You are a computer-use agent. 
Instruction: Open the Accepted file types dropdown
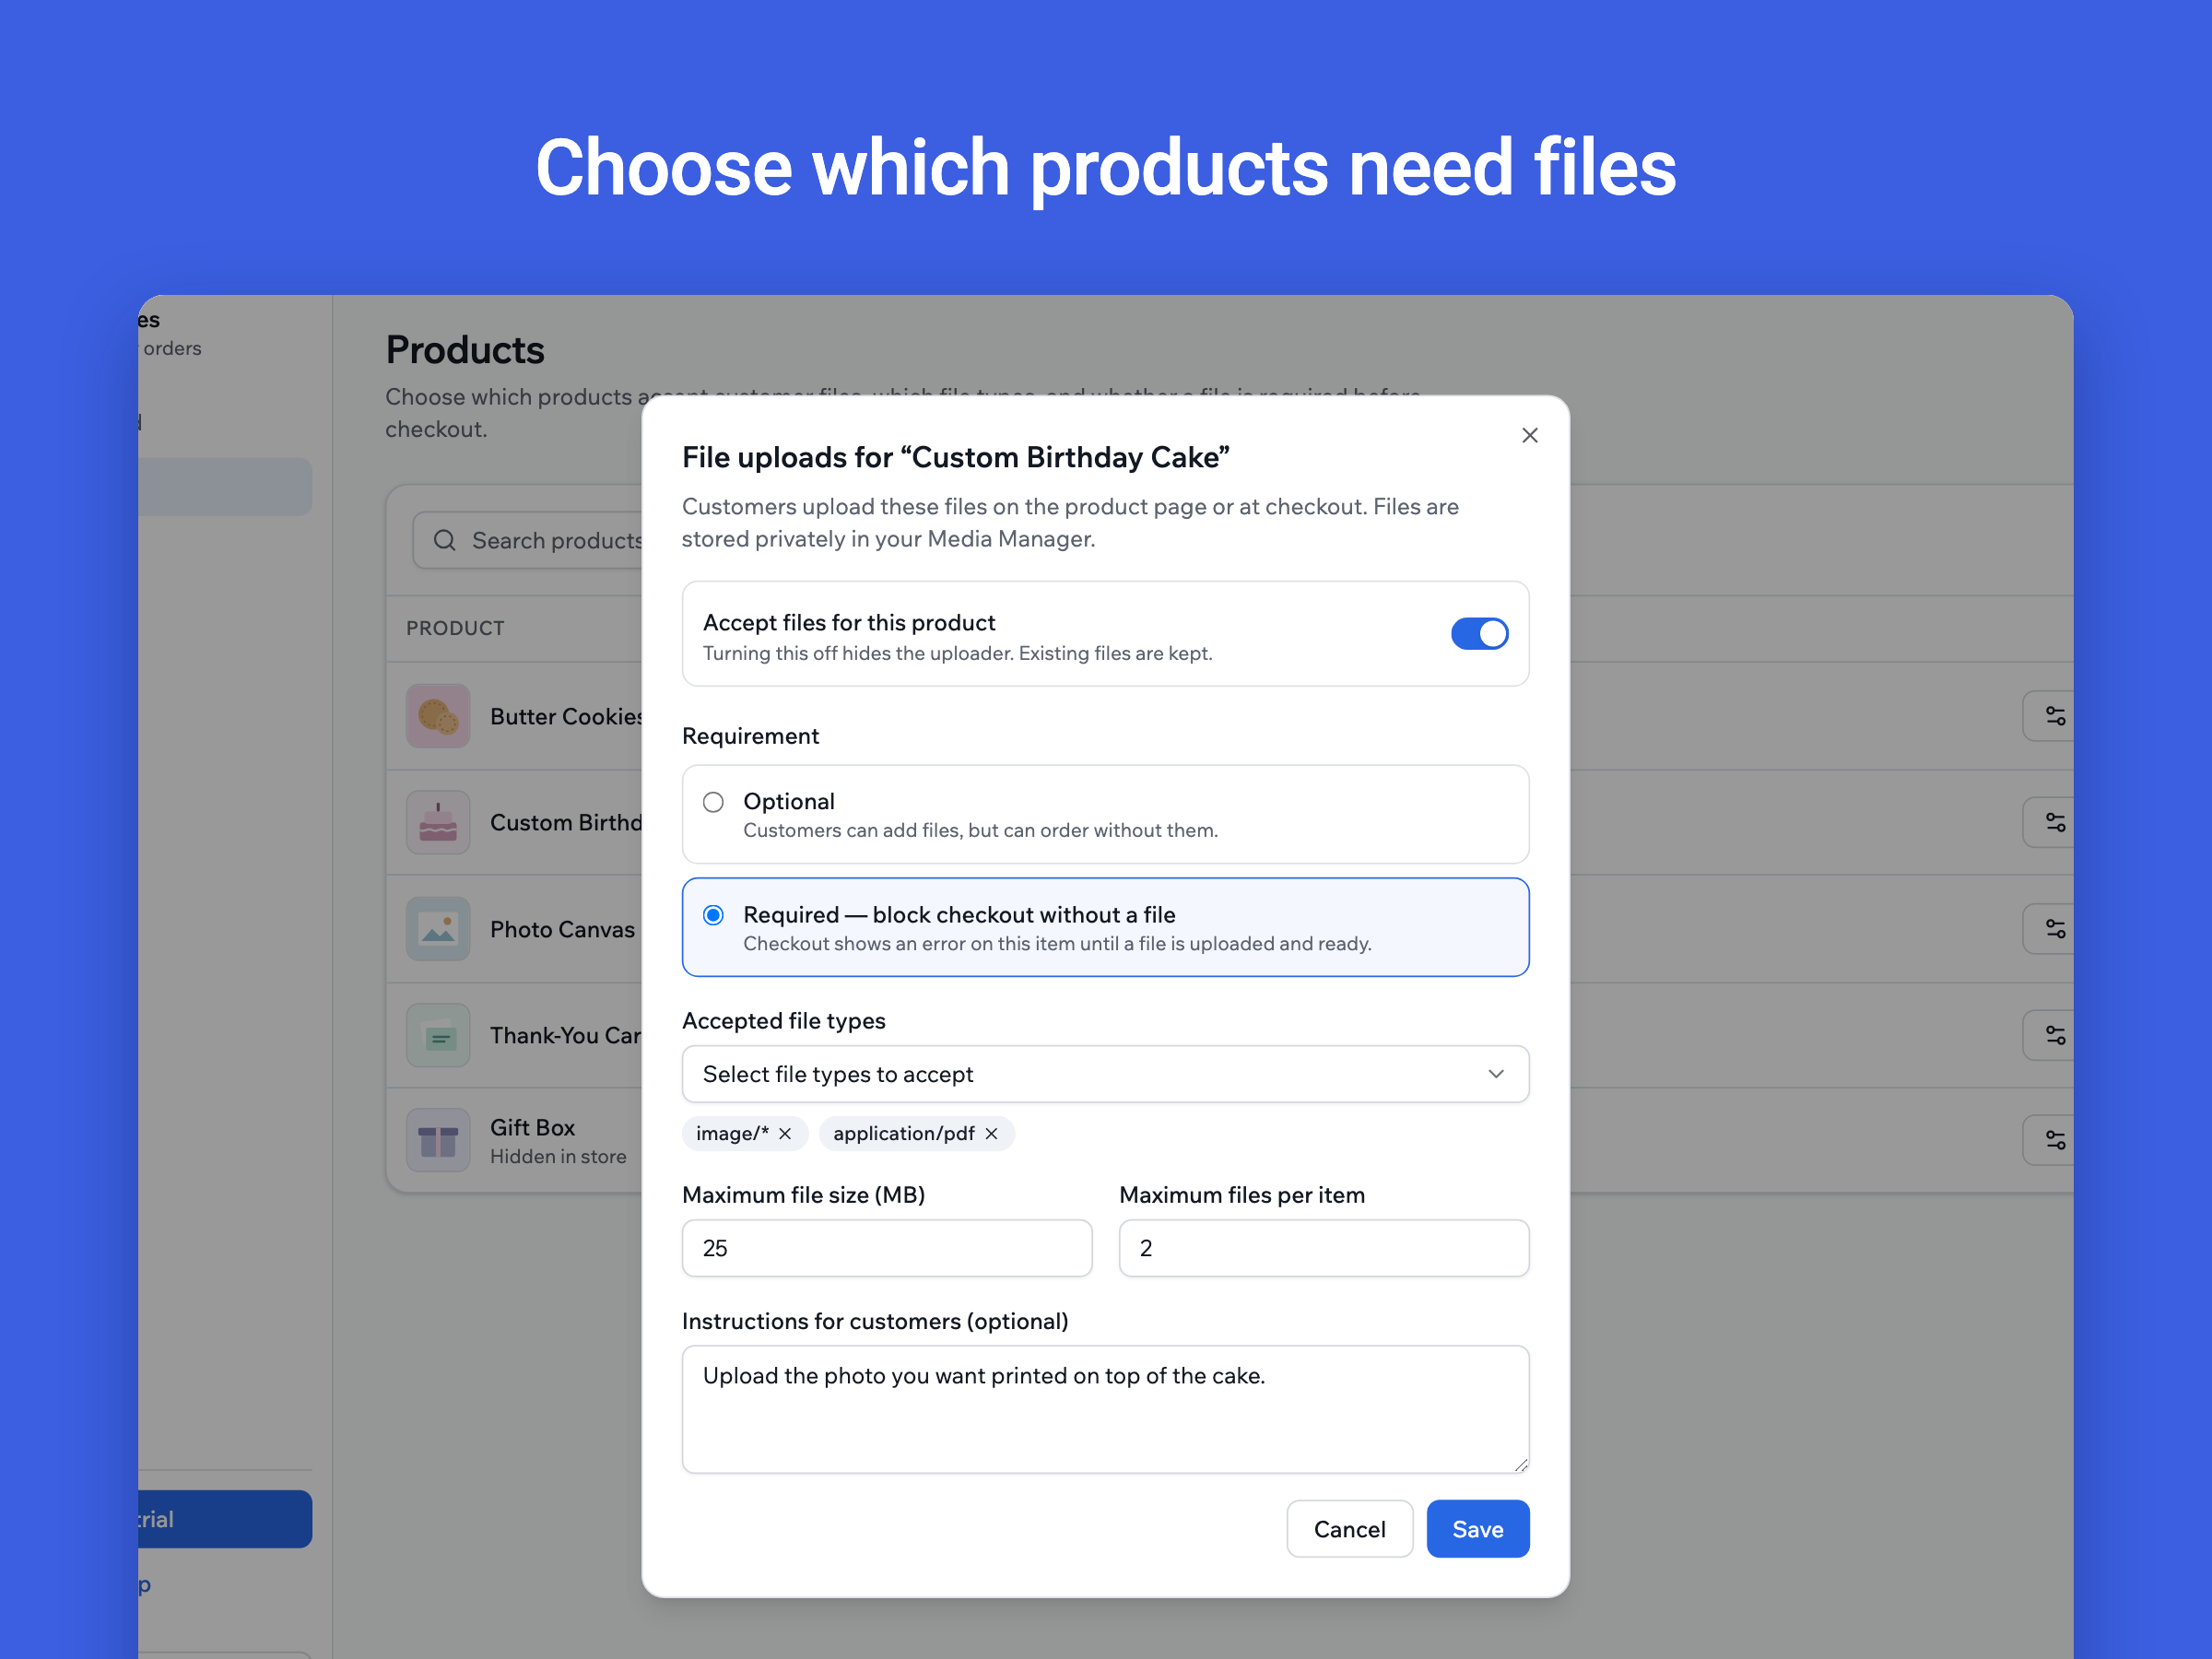1105,1074
